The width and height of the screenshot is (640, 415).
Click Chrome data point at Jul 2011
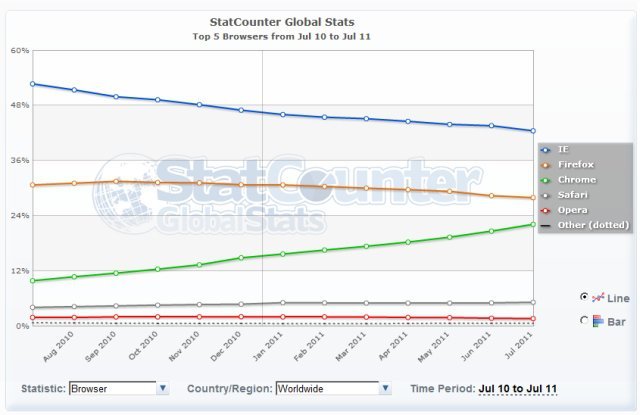533,225
